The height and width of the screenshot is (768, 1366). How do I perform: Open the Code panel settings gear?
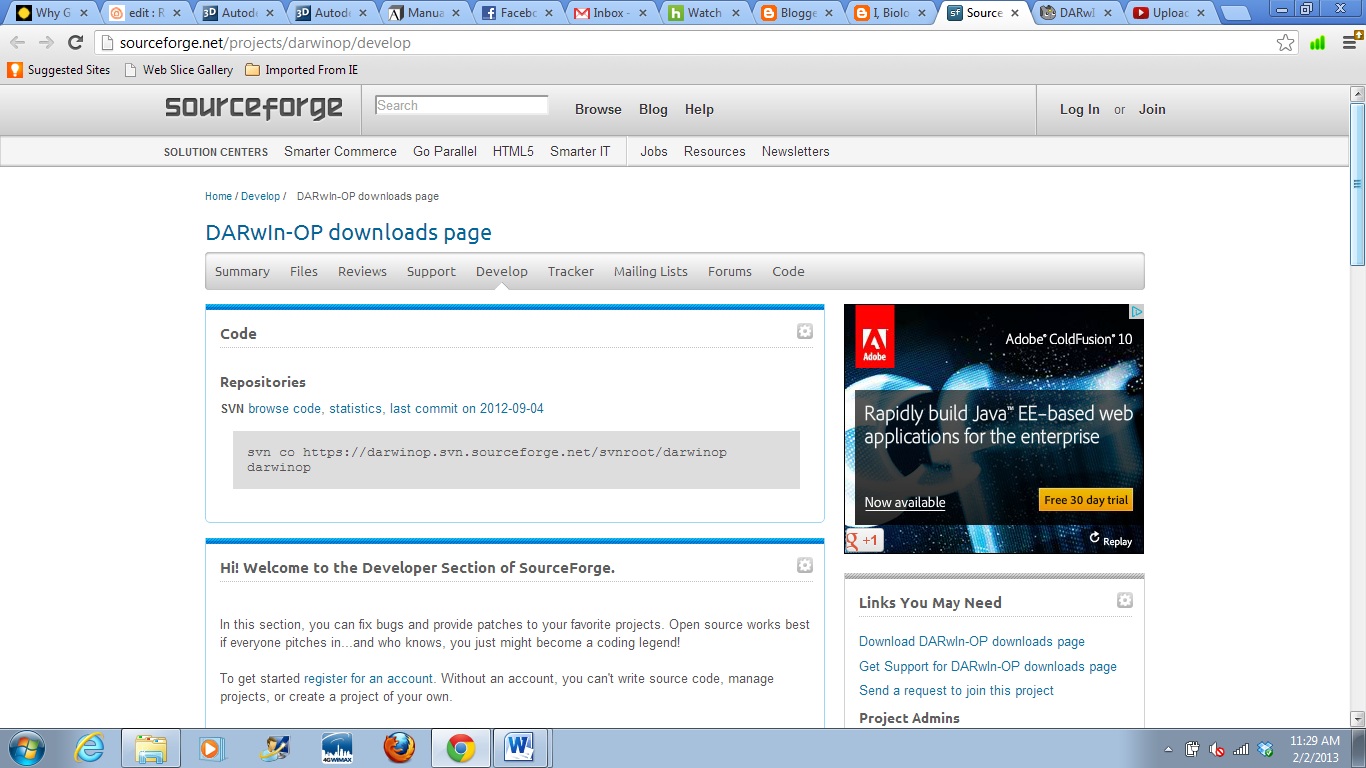pyautogui.click(x=805, y=331)
